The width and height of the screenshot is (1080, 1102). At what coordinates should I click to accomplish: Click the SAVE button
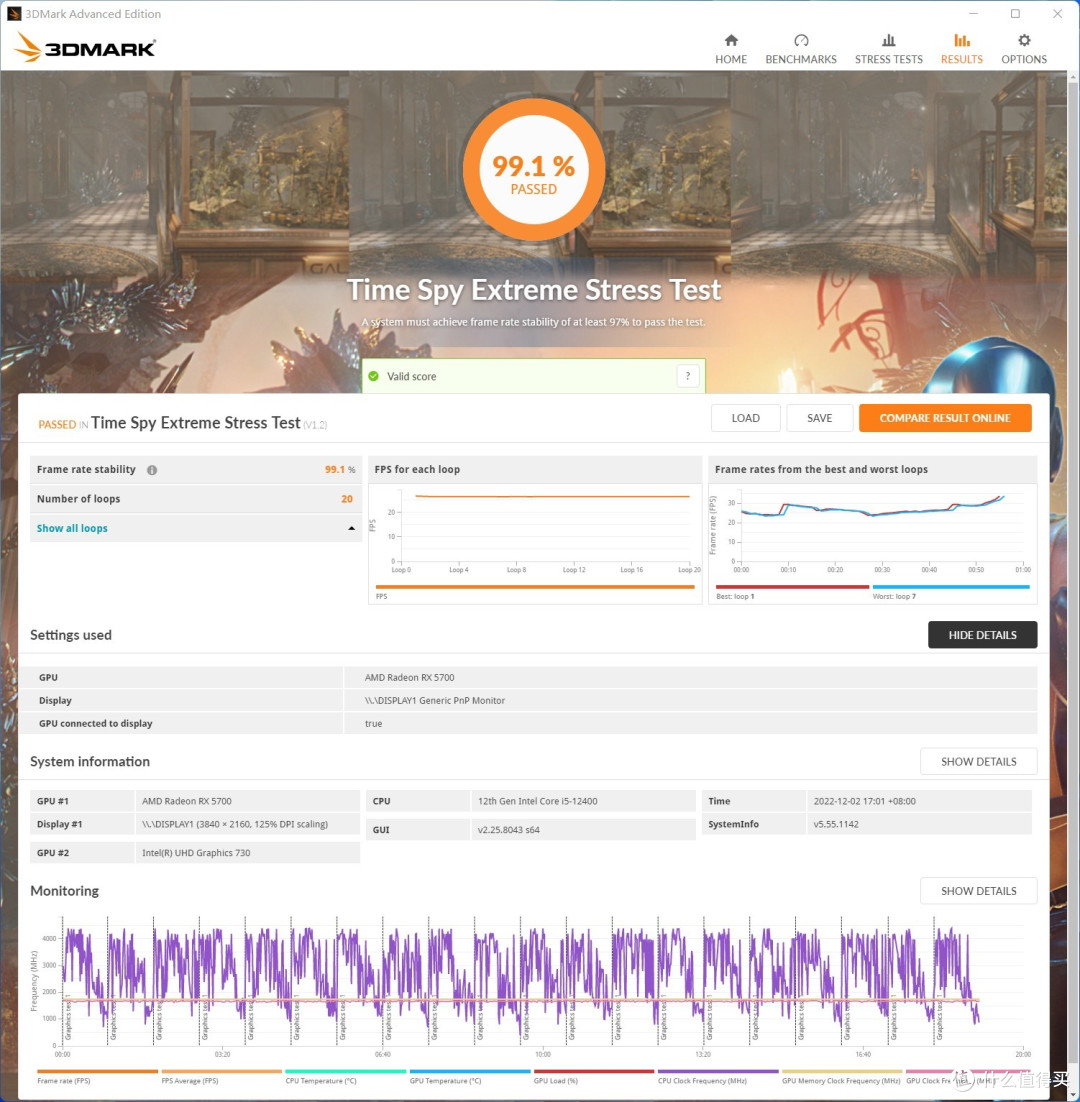pos(819,418)
